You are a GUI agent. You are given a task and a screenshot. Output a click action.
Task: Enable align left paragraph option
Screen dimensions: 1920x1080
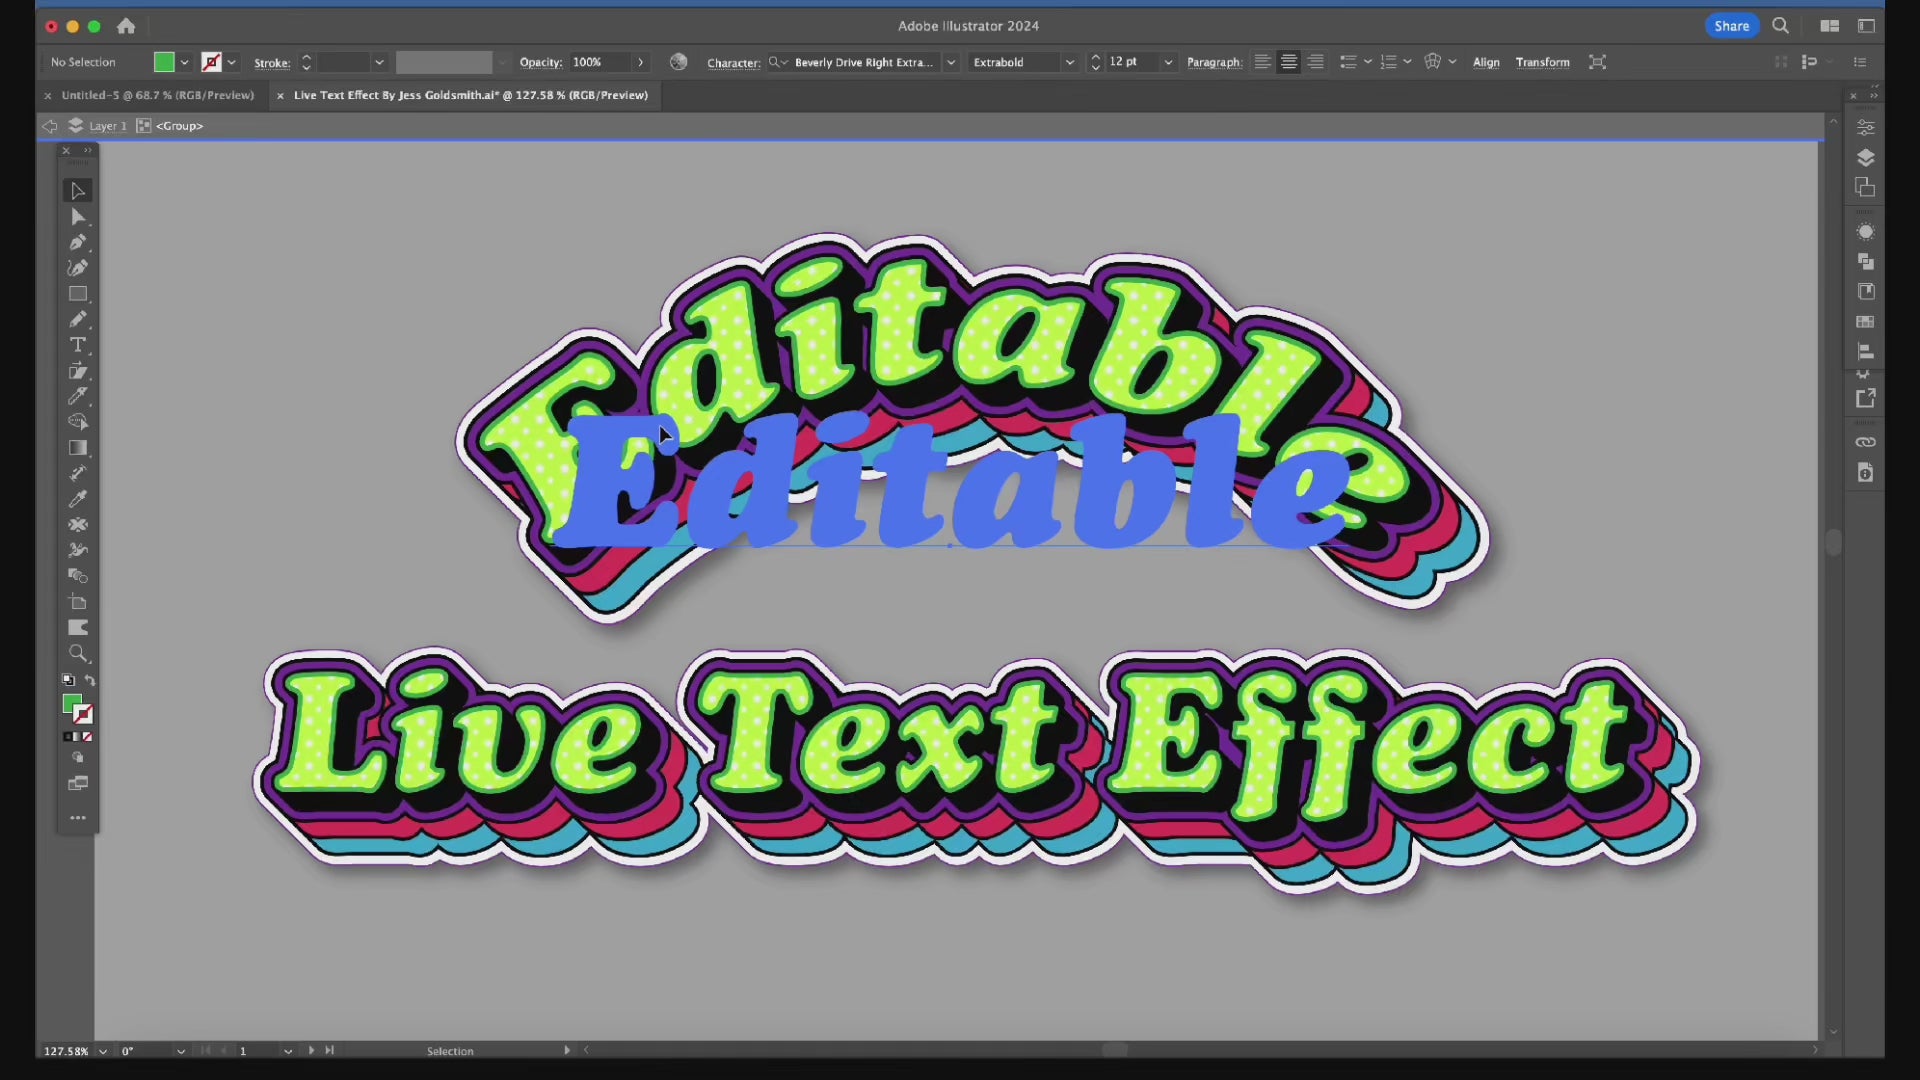click(1263, 62)
